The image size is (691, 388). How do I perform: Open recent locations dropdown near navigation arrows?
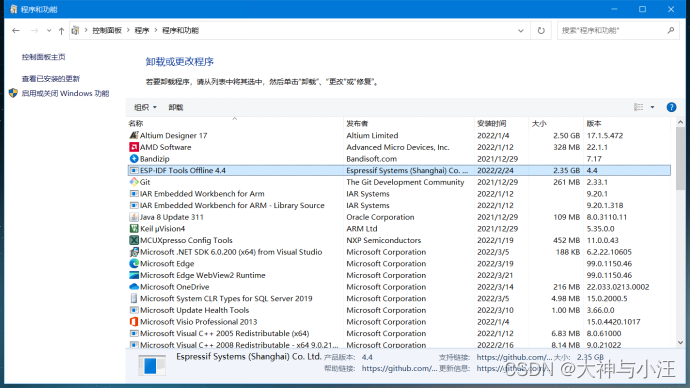point(49,30)
